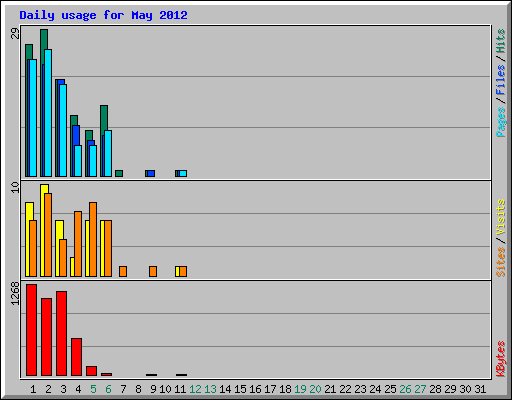This screenshot has height=400, width=512.
Task: Click the red KBytes bar for day 3
Action: [61, 334]
